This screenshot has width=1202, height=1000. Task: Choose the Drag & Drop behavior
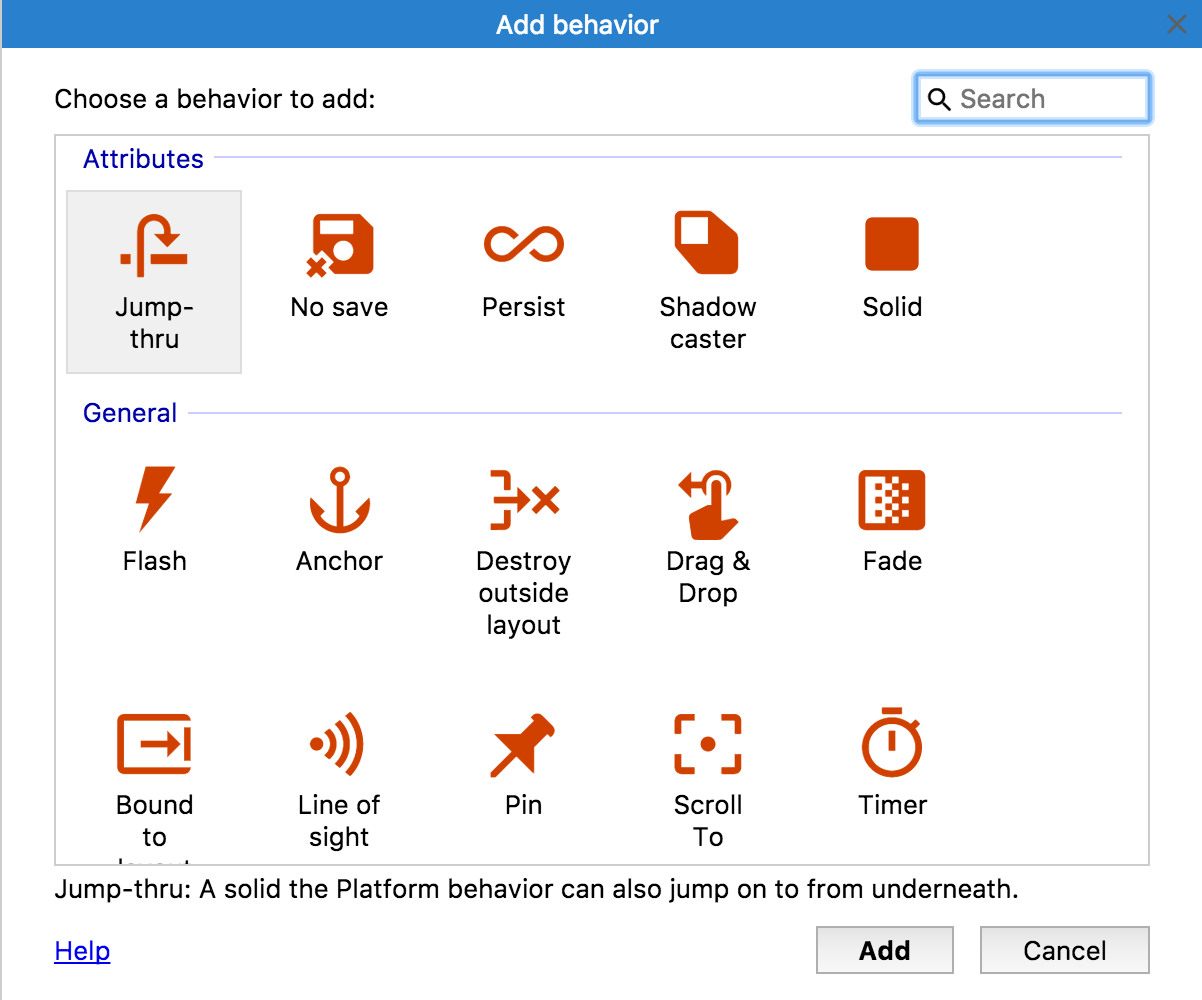pos(707,499)
